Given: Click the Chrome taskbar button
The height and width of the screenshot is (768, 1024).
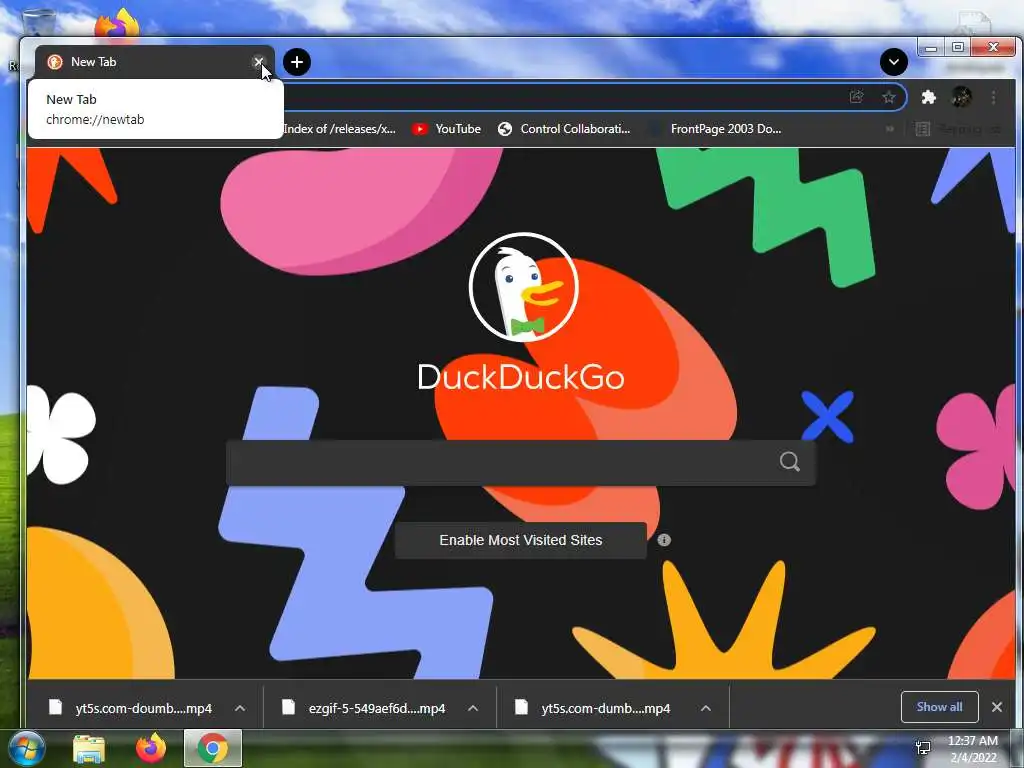Looking at the screenshot, I should [213, 748].
